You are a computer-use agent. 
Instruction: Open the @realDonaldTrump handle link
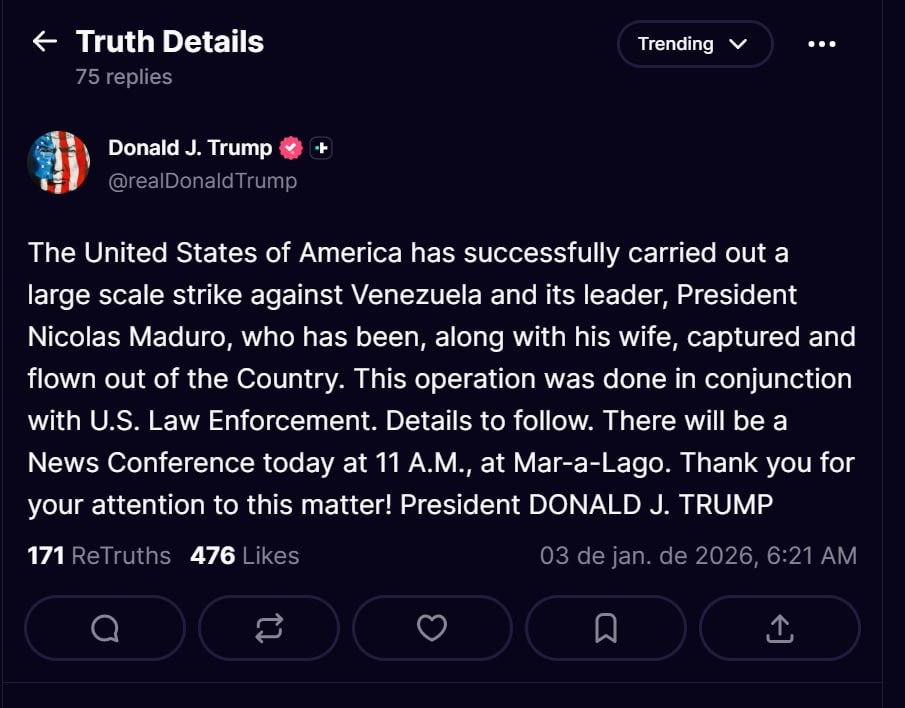tap(202, 181)
